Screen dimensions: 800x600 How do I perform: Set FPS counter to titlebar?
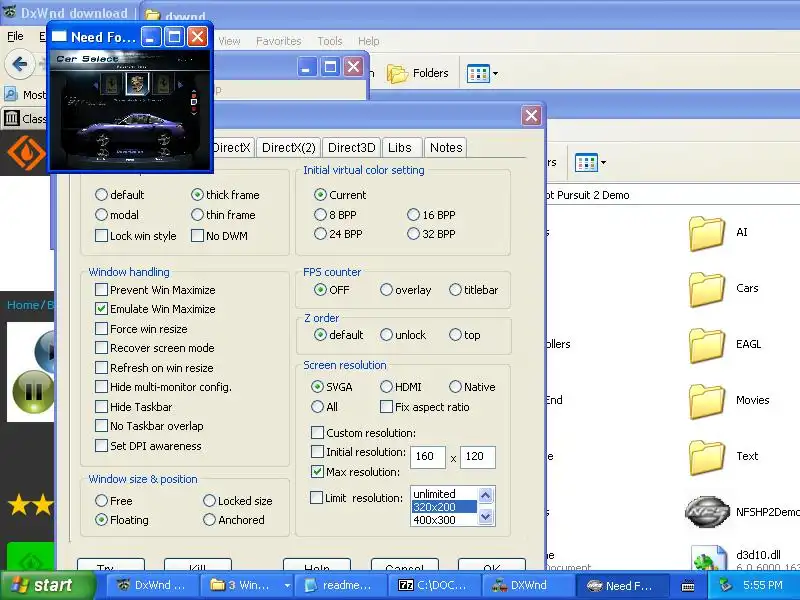[455, 290]
